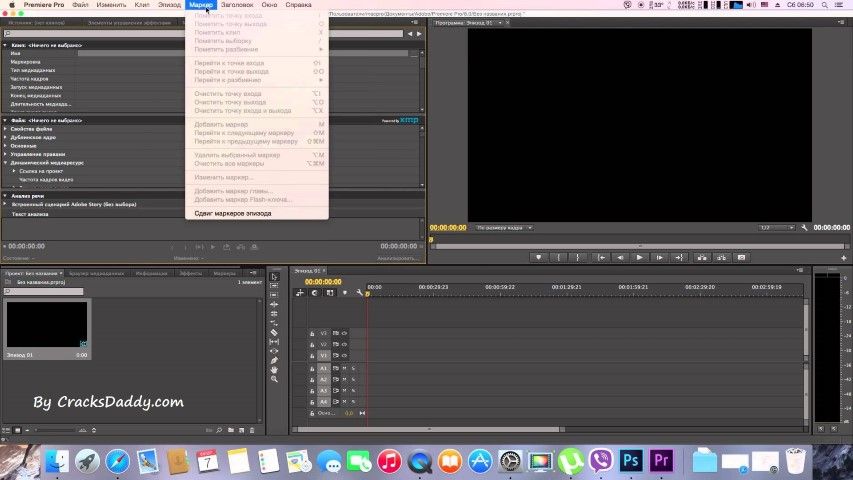Open zoom level fit dropdown in Program monitor

pyautogui.click(x=504, y=227)
